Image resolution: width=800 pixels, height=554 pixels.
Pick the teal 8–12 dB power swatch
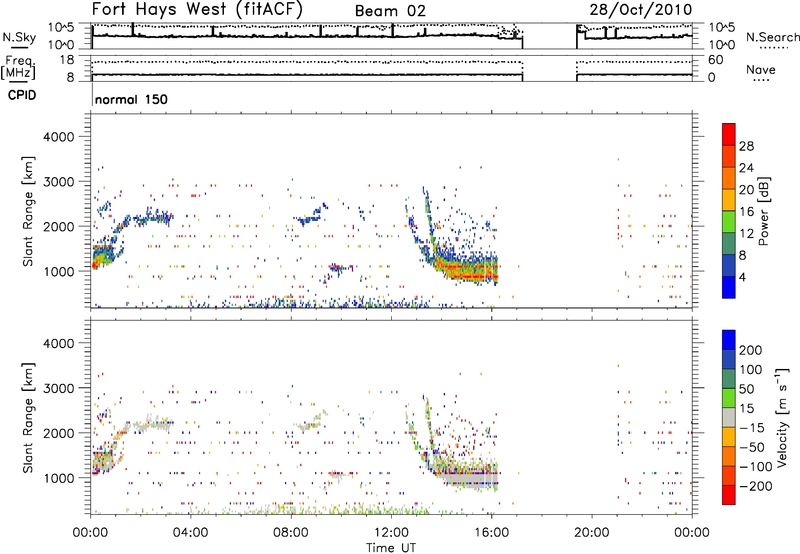point(729,244)
